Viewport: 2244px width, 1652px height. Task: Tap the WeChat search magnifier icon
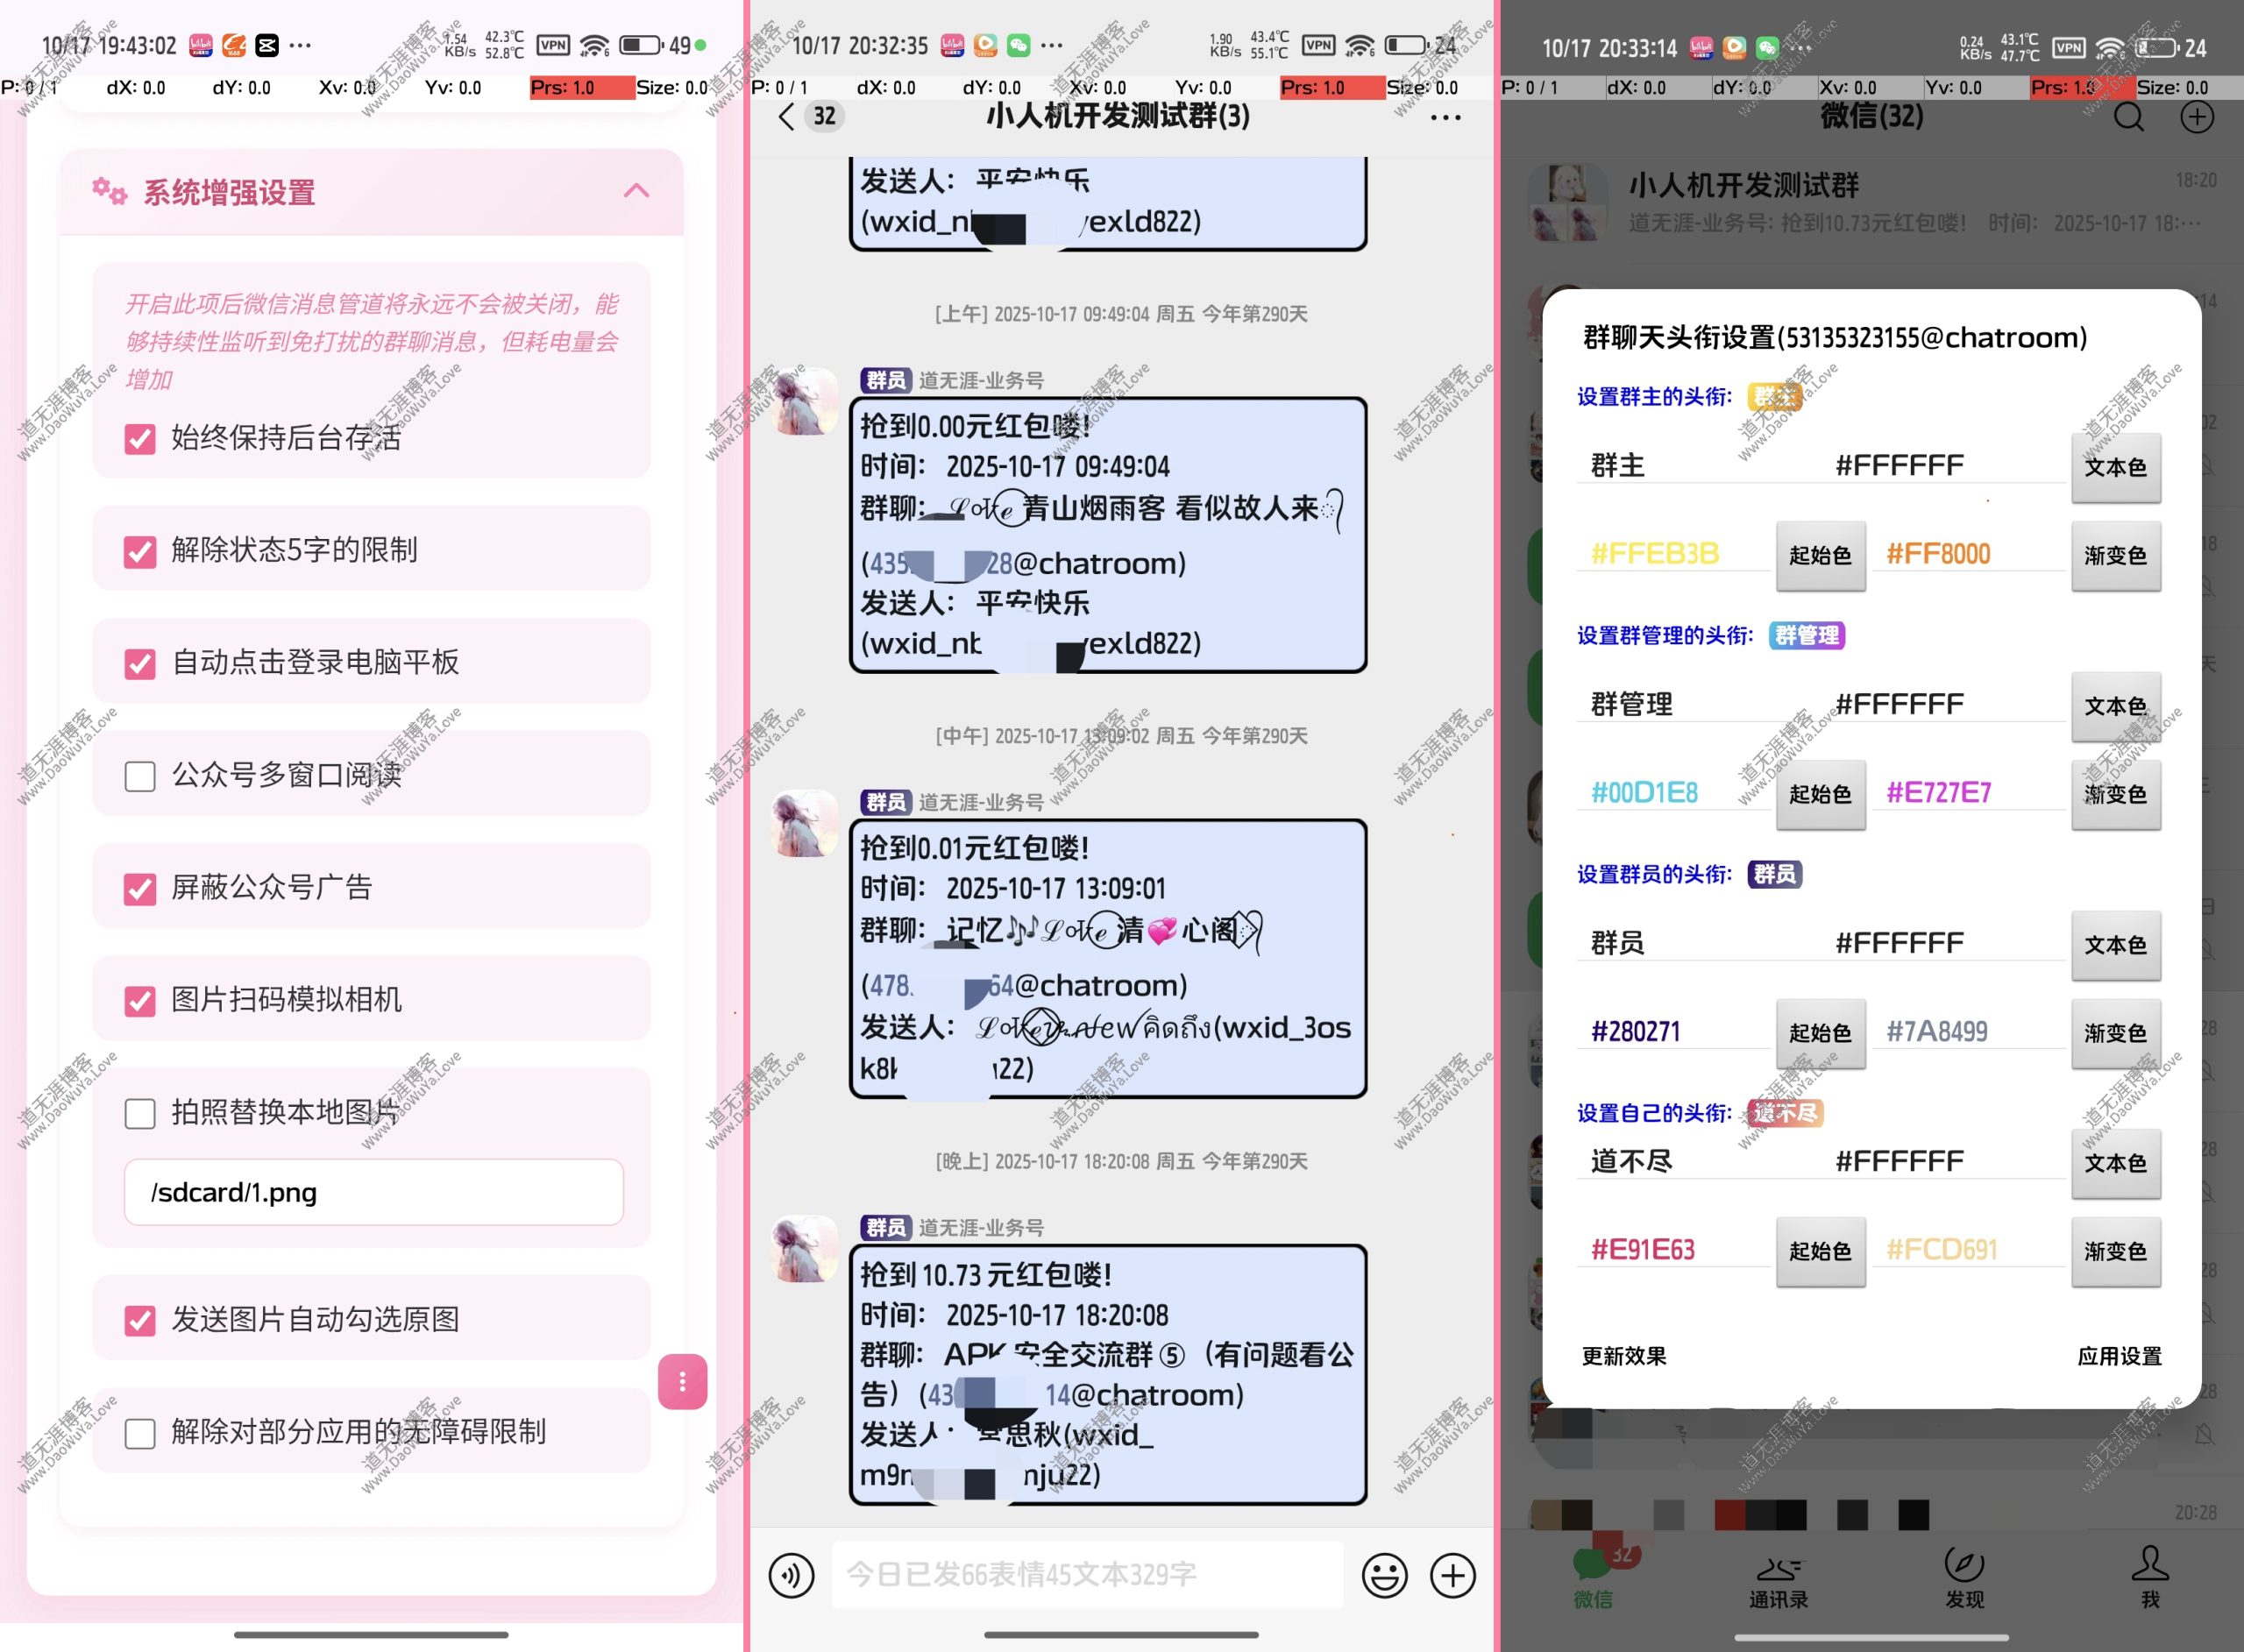click(2128, 118)
